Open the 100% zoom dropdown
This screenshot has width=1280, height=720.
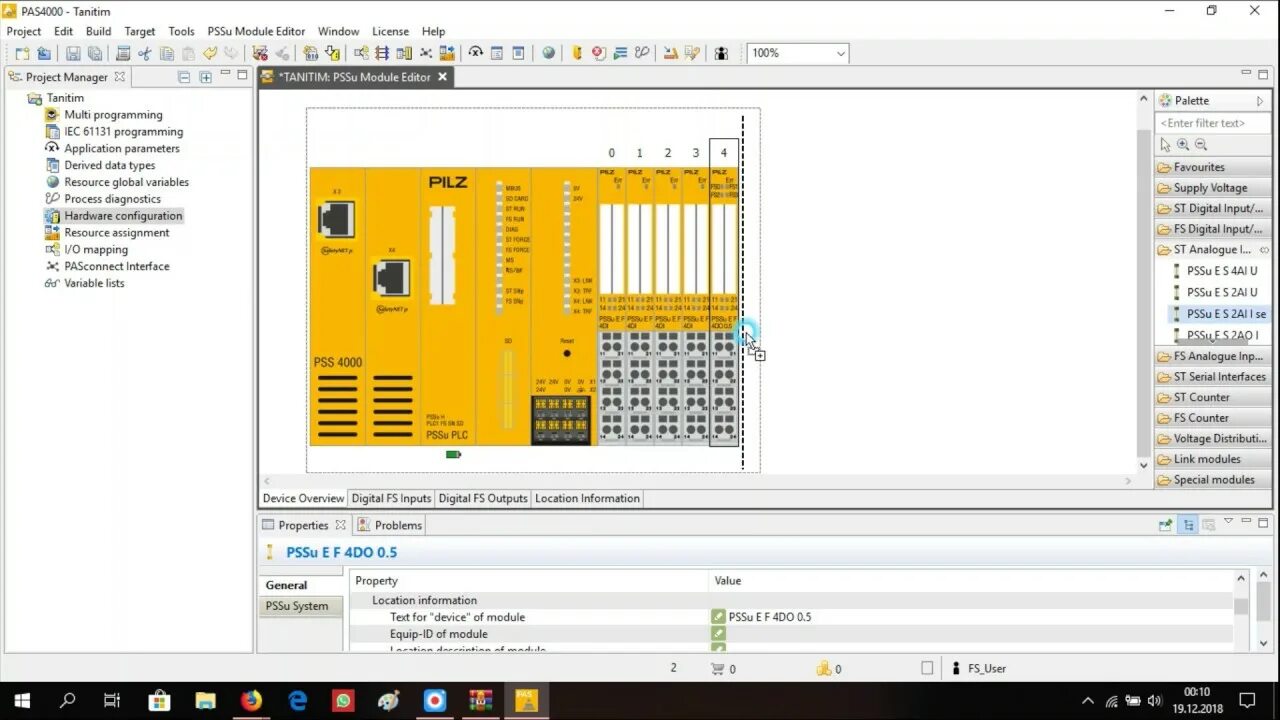click(840, 53)
